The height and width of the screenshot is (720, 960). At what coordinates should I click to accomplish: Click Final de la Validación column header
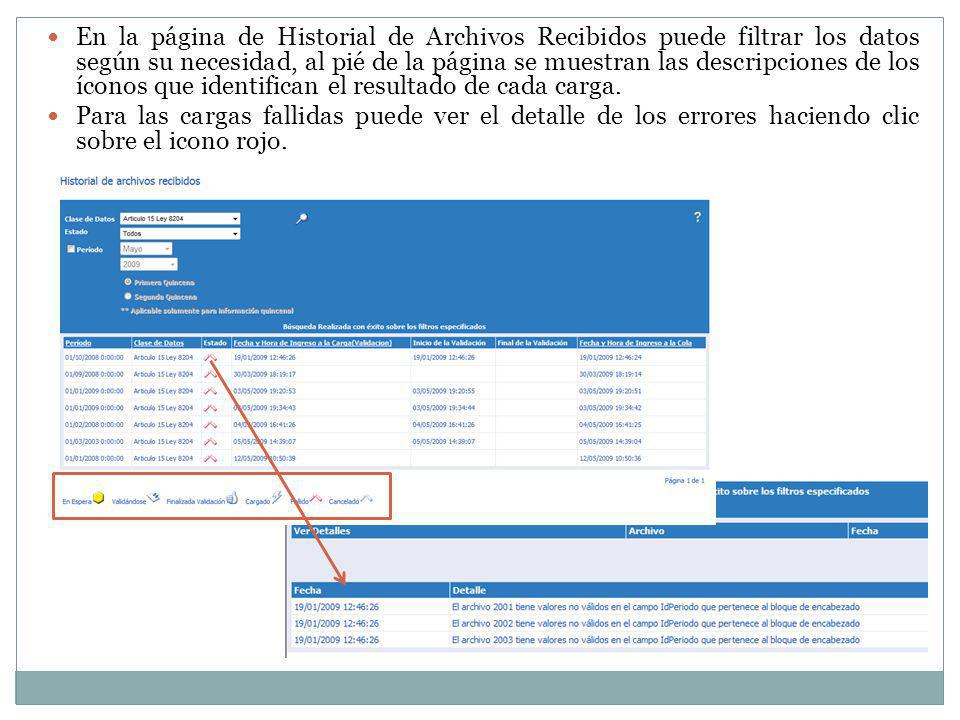click(x=532, y=343)
